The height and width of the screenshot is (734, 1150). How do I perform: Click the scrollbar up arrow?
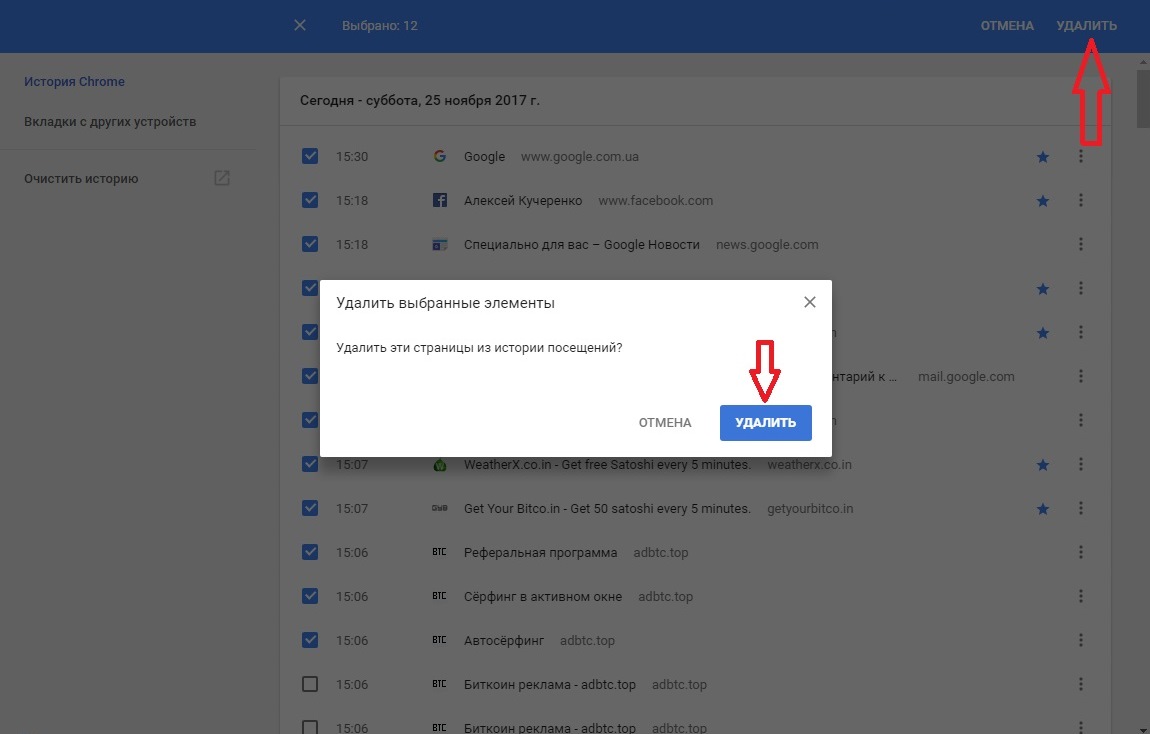(x=1143, y=62)
